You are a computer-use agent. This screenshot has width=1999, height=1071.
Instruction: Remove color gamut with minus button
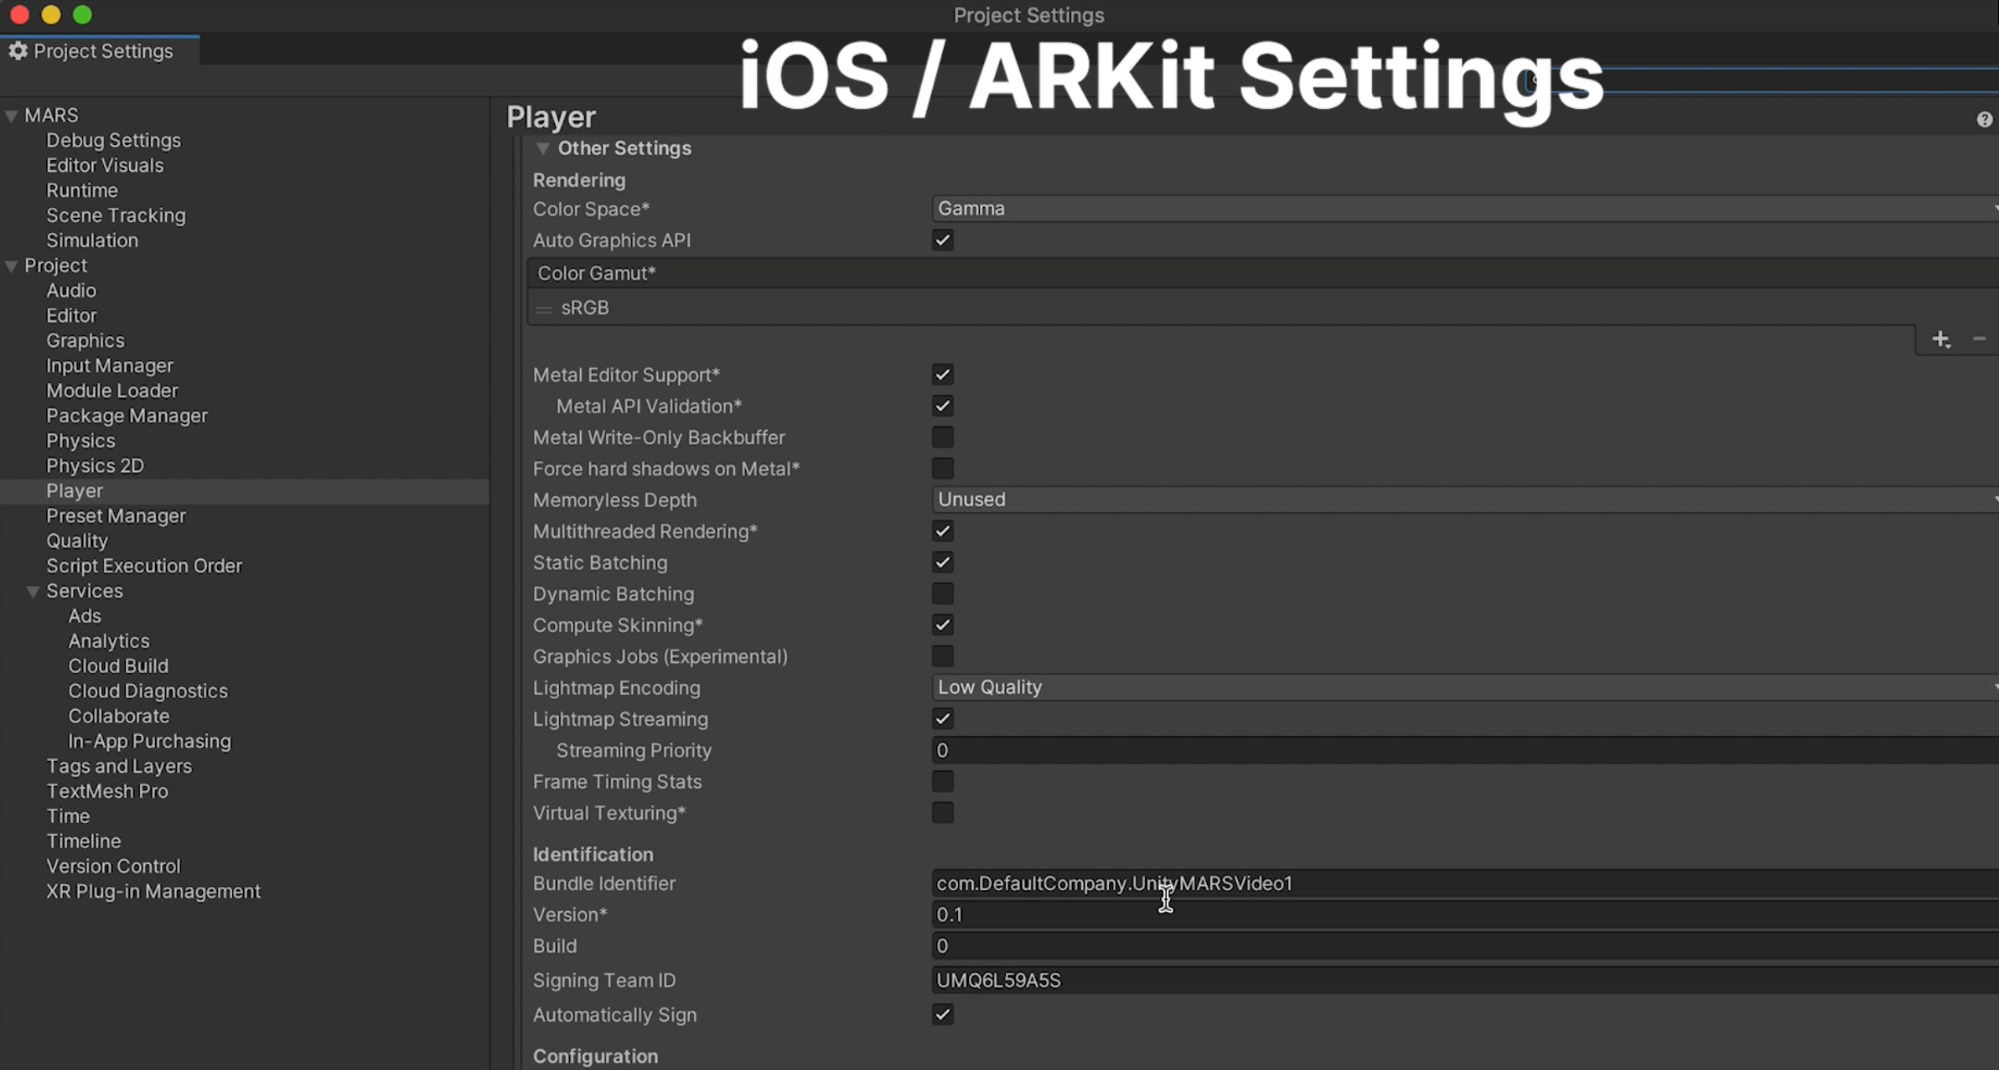(1979, 340)
